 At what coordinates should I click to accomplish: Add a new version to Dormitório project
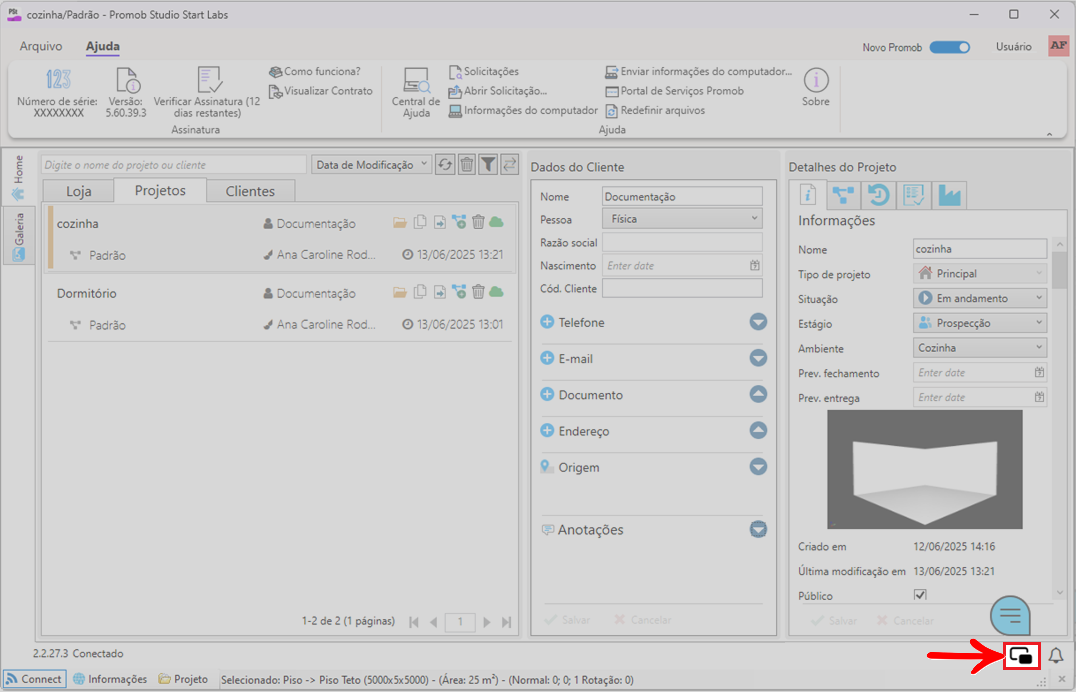click(x=459, y=292)
